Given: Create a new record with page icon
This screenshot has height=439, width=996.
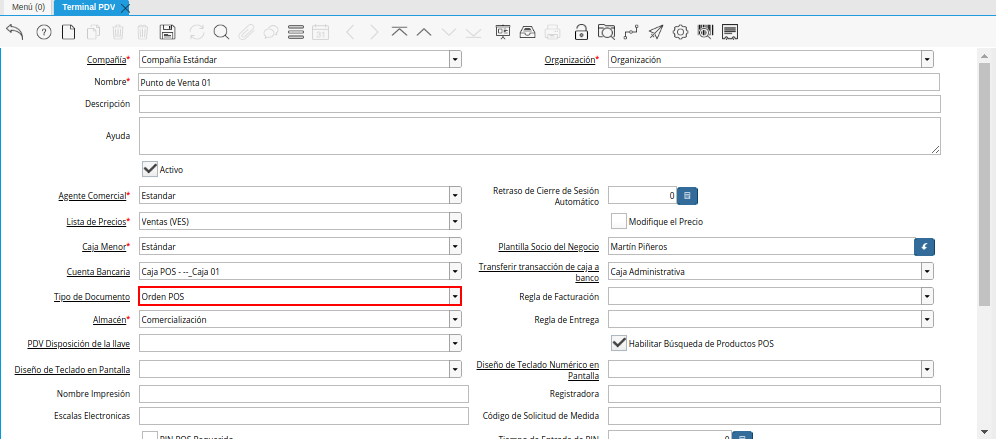Looking at the screenshot, I should coord(68,32).
